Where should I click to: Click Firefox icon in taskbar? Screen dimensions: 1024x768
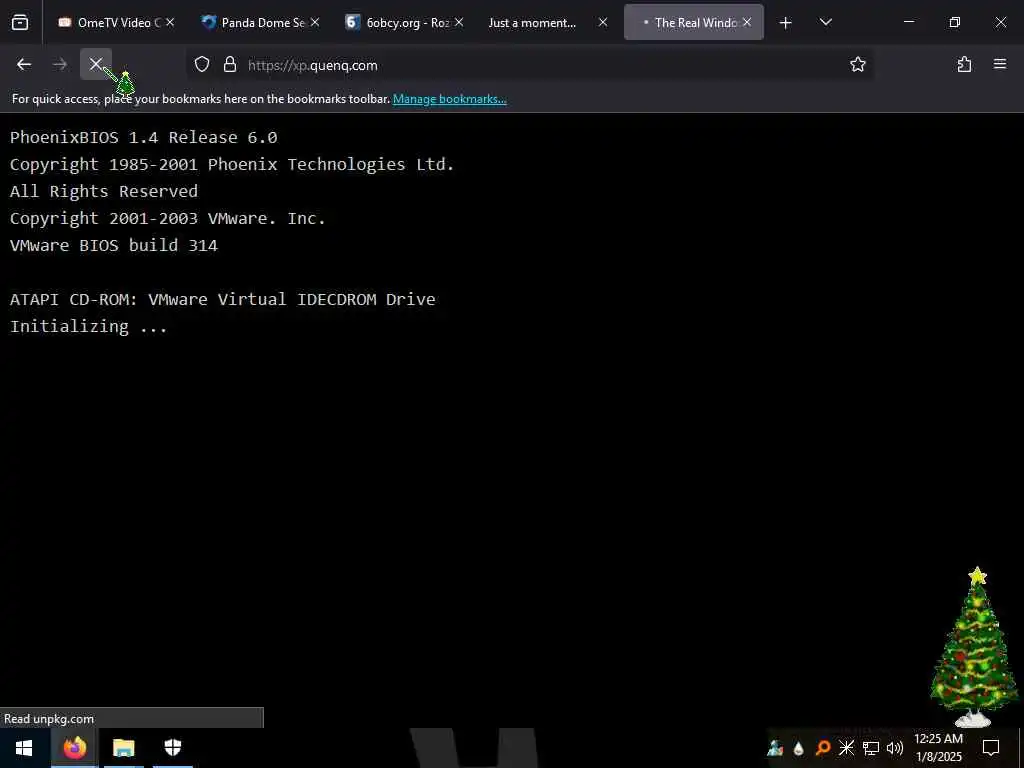pyautogui.click(x=74, y=748)
